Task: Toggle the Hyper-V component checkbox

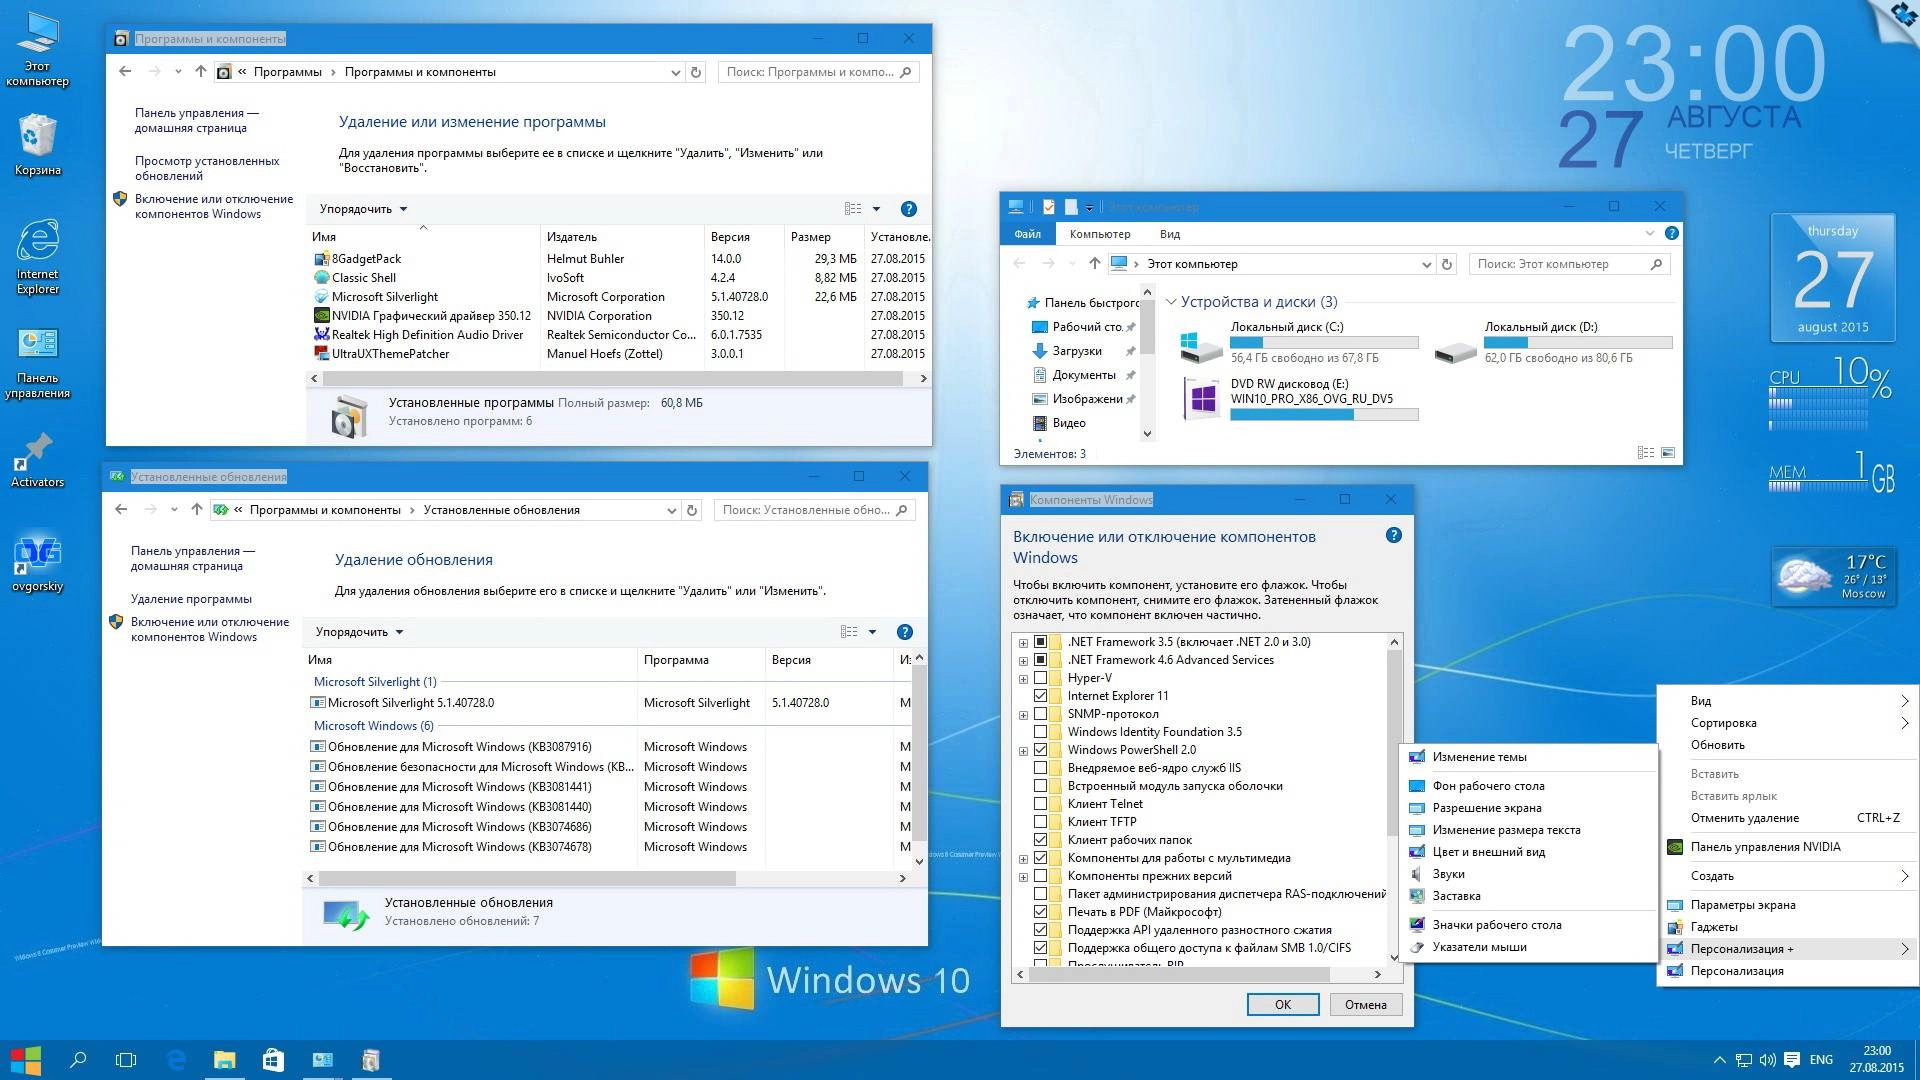Action: coord(1040,678)
